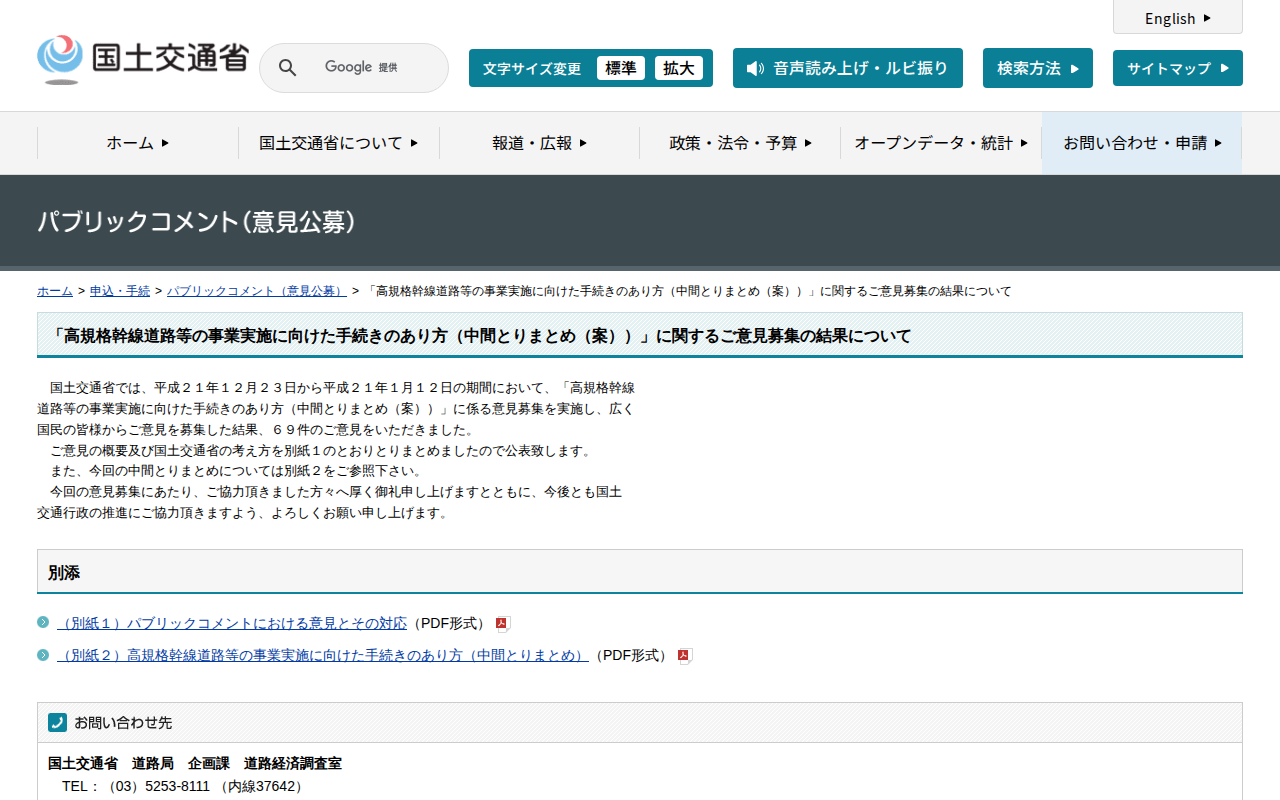The width and height of the screenshot is (1280, 800).
Task: Click the PDF icon next to 別紙２ link
Action: [x=684, y=656]
